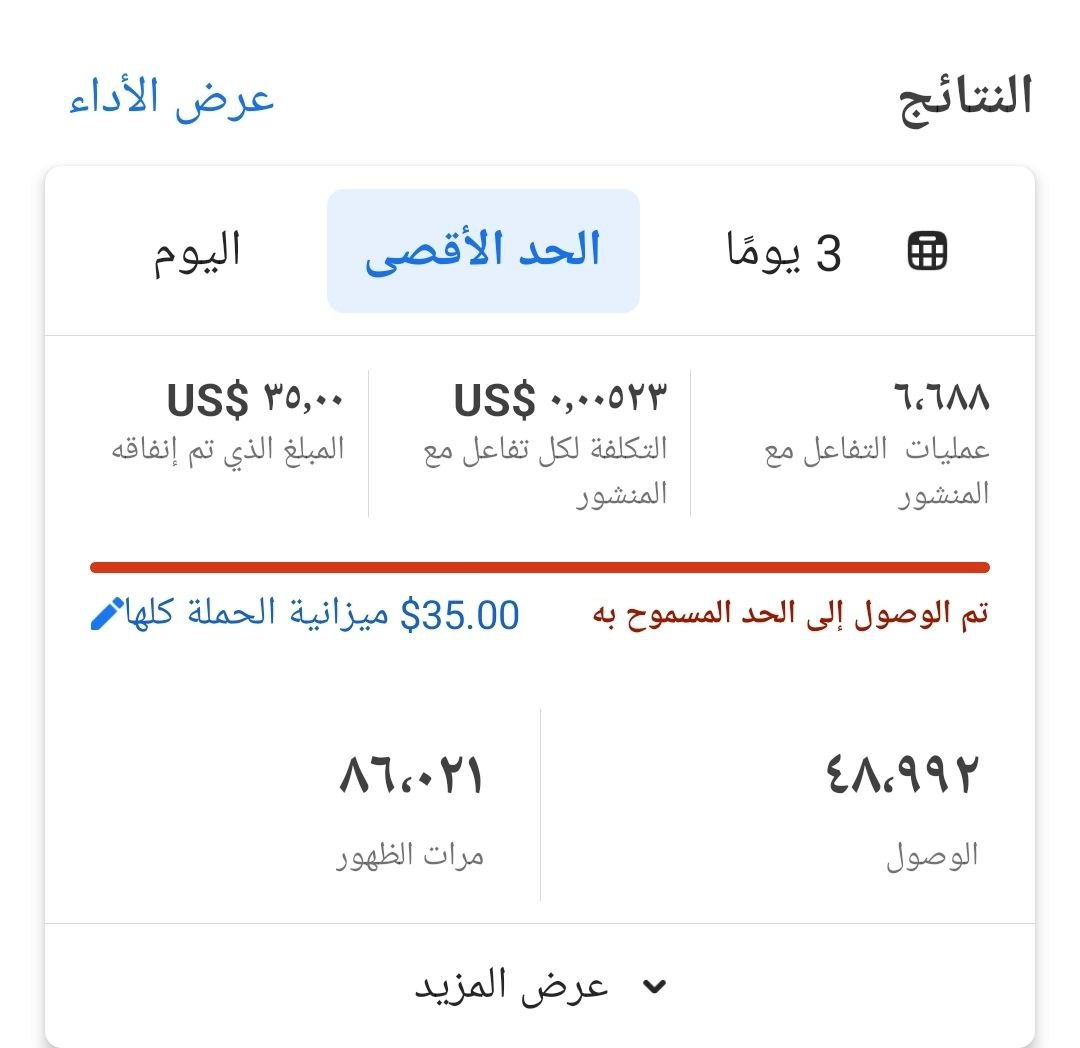Click the النتائج heading
This screenshot has width=1080, height=1048.
click(x=966, y=98)
